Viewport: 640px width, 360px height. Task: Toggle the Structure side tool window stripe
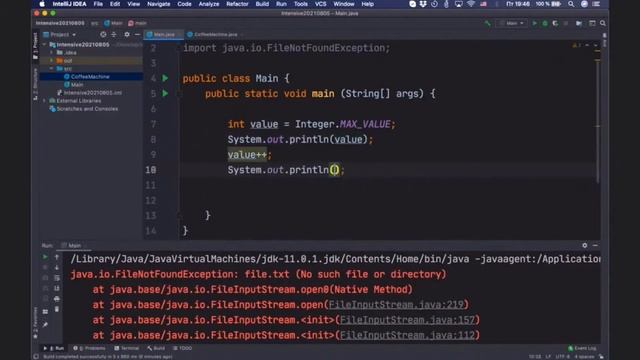(36, 84)
